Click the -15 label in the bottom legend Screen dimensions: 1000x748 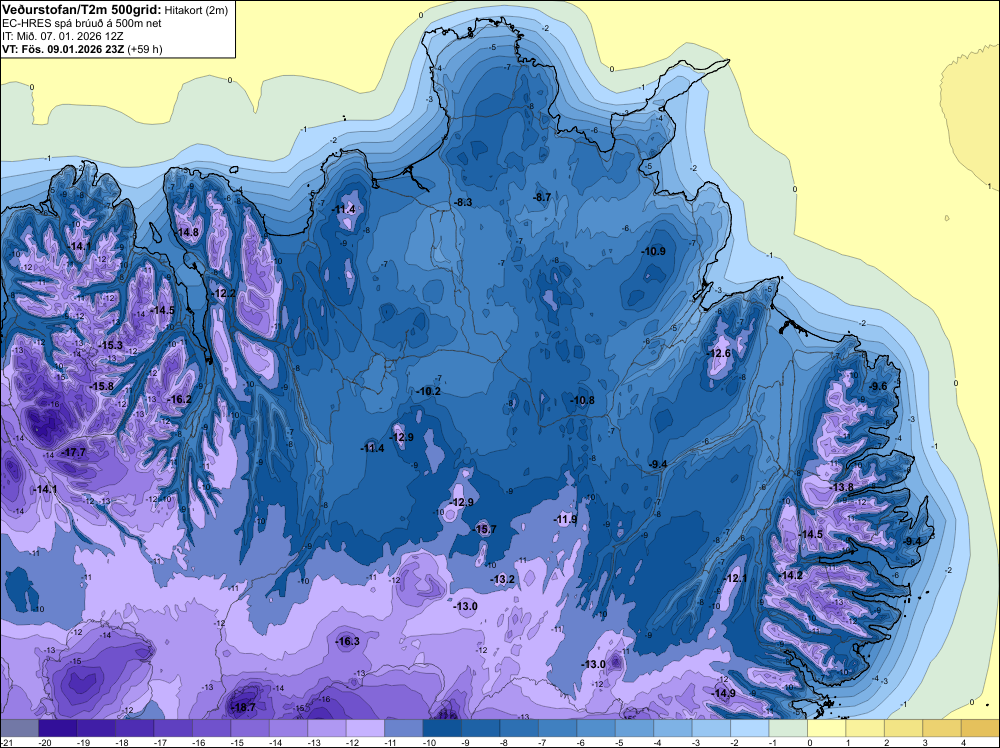click(236, 742)
